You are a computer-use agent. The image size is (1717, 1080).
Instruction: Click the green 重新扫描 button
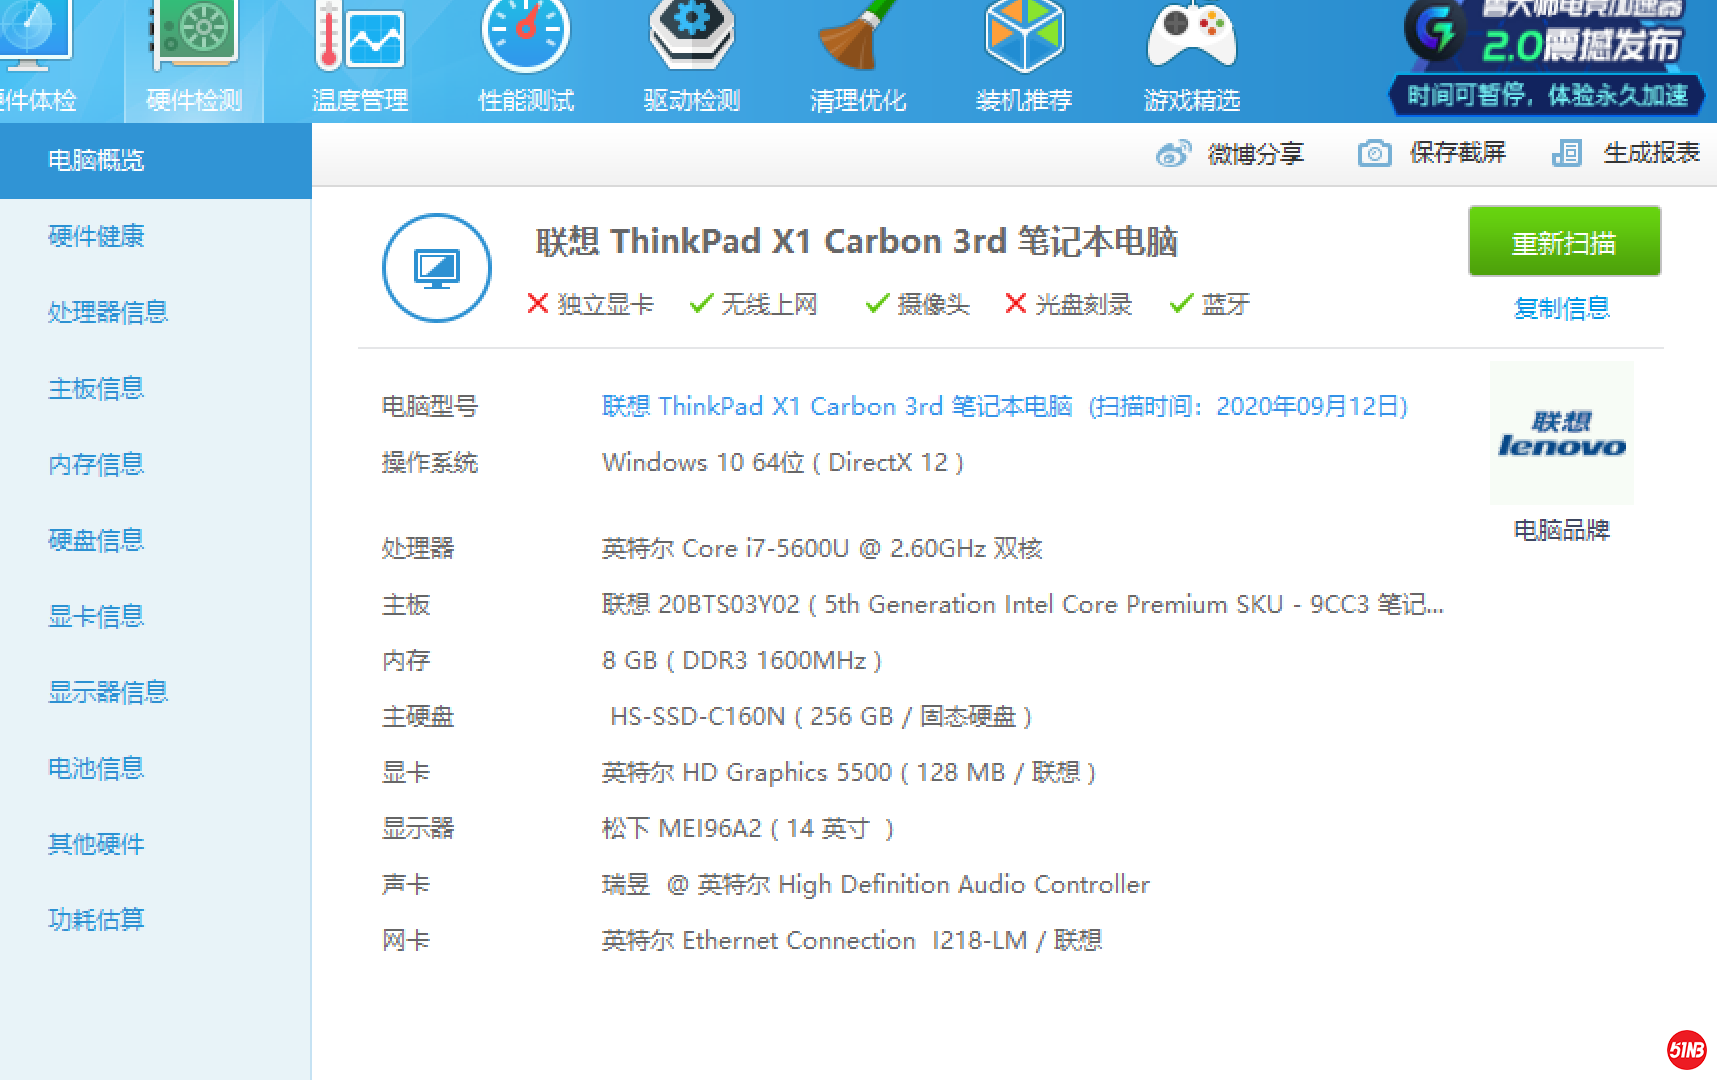click(1564, 241)
